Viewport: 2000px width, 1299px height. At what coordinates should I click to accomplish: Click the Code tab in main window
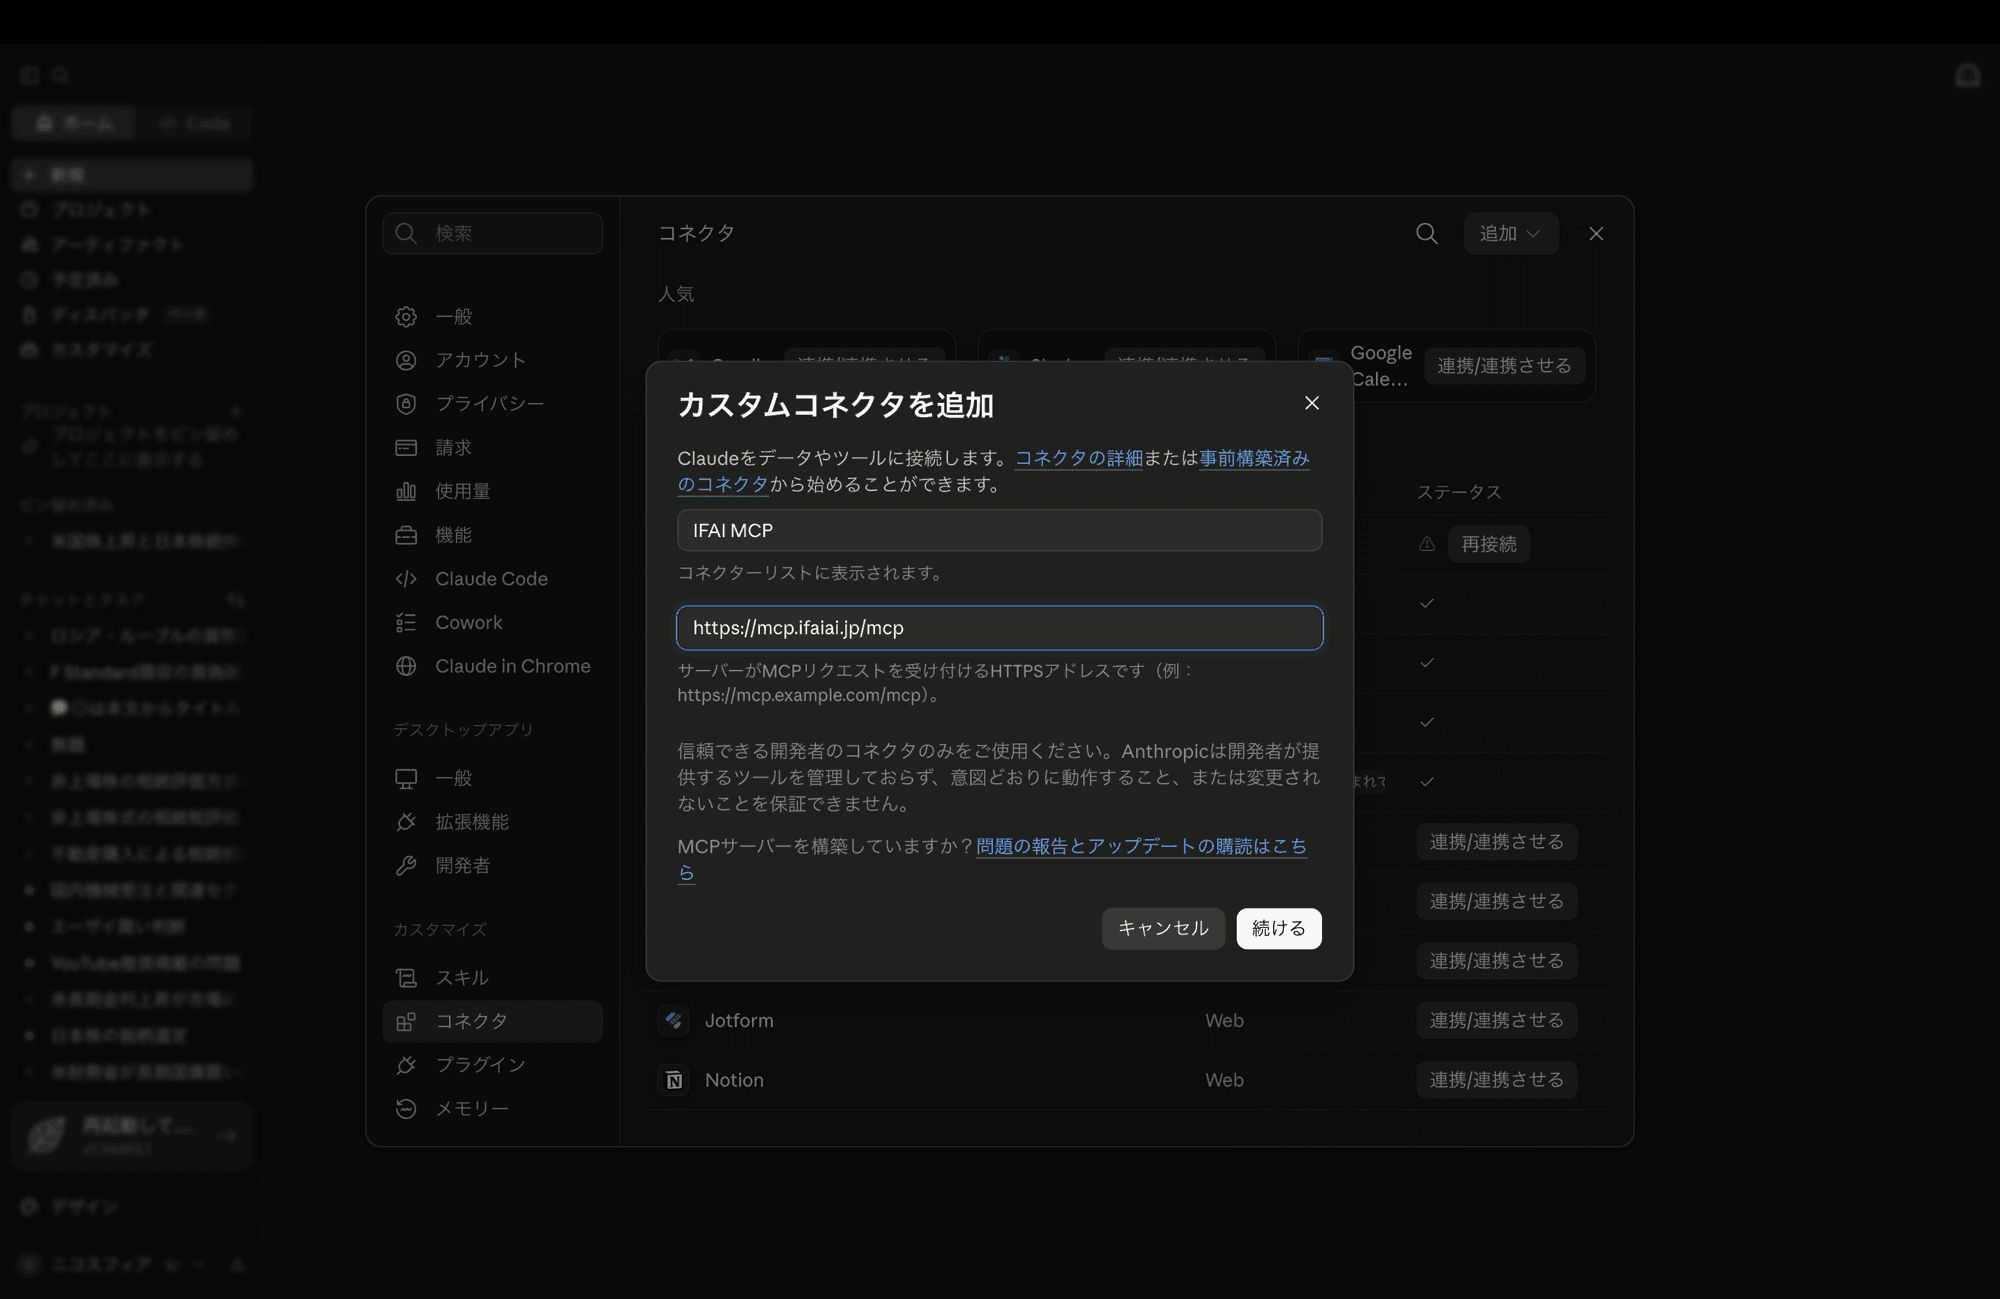194,123
